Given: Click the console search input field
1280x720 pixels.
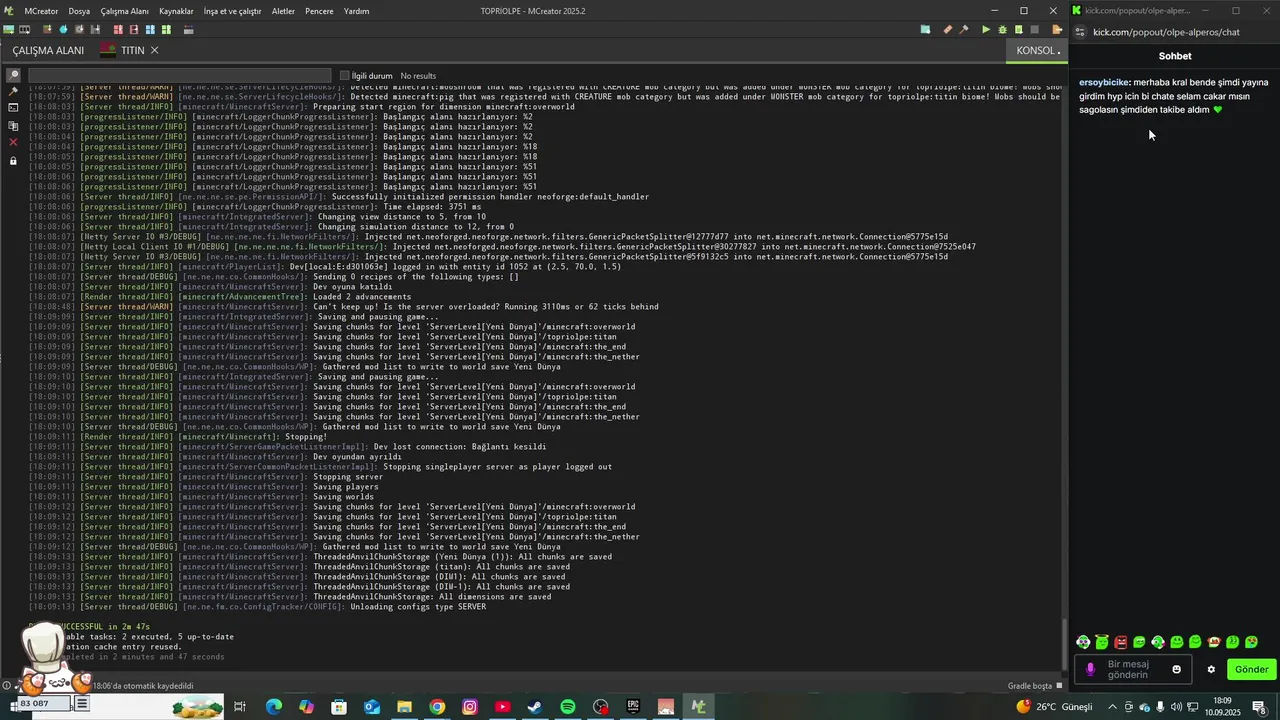Looking at the screenshot, I should pos(179,76).
